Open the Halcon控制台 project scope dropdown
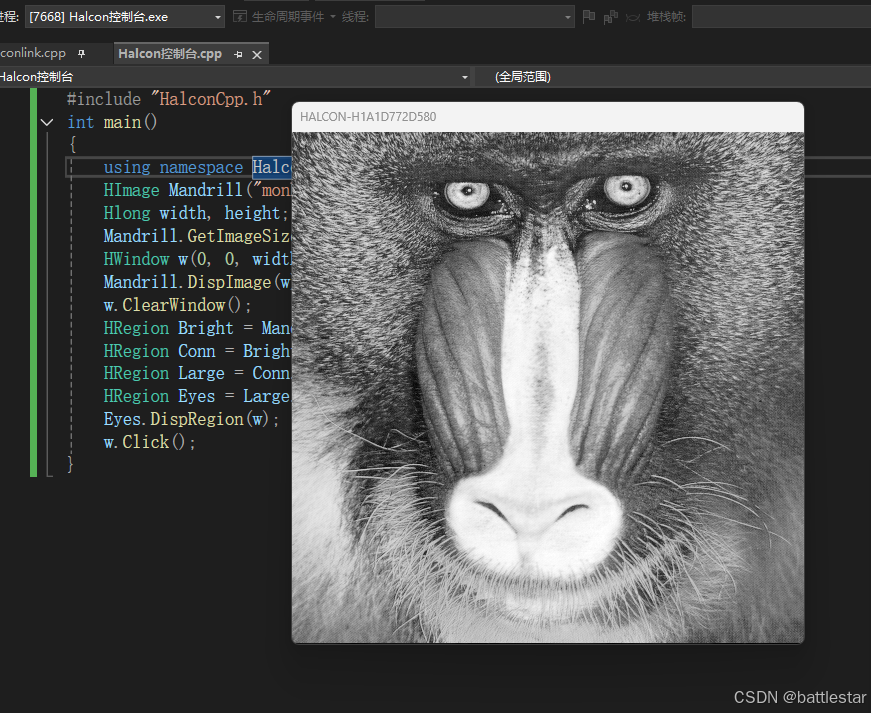871x713 pixels. tap(234, 77)
